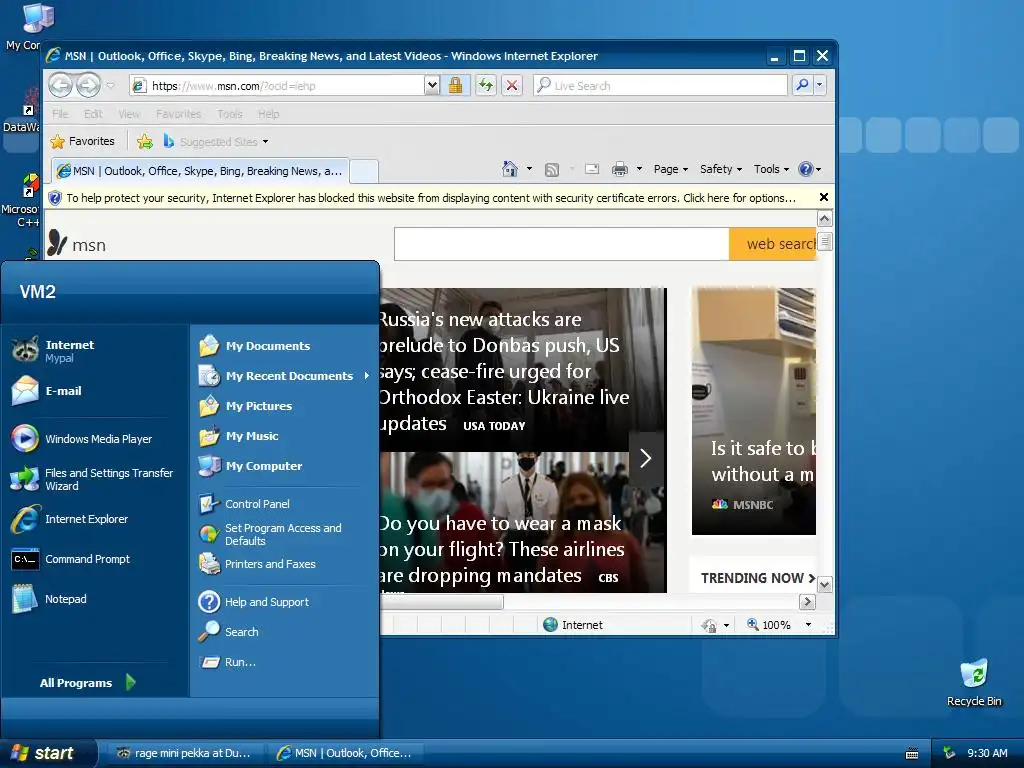Screen dimensions: 1024x768
Task: Click the Back button in Internet Explorer
Action: click(x=60, y=85)
